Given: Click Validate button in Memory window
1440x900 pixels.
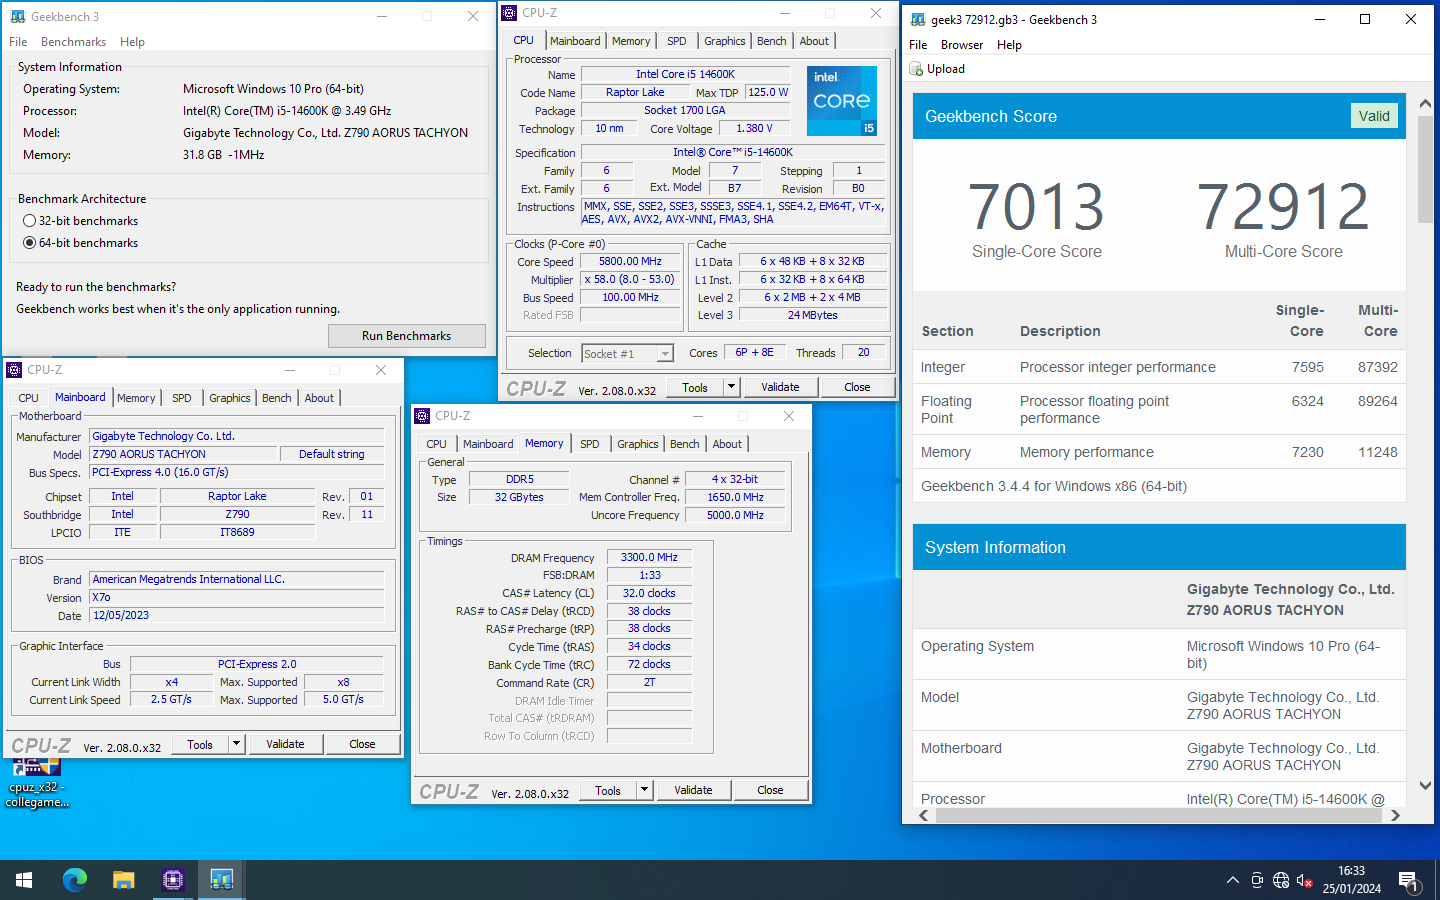Looking at the screenshot, I should [693, 790].
